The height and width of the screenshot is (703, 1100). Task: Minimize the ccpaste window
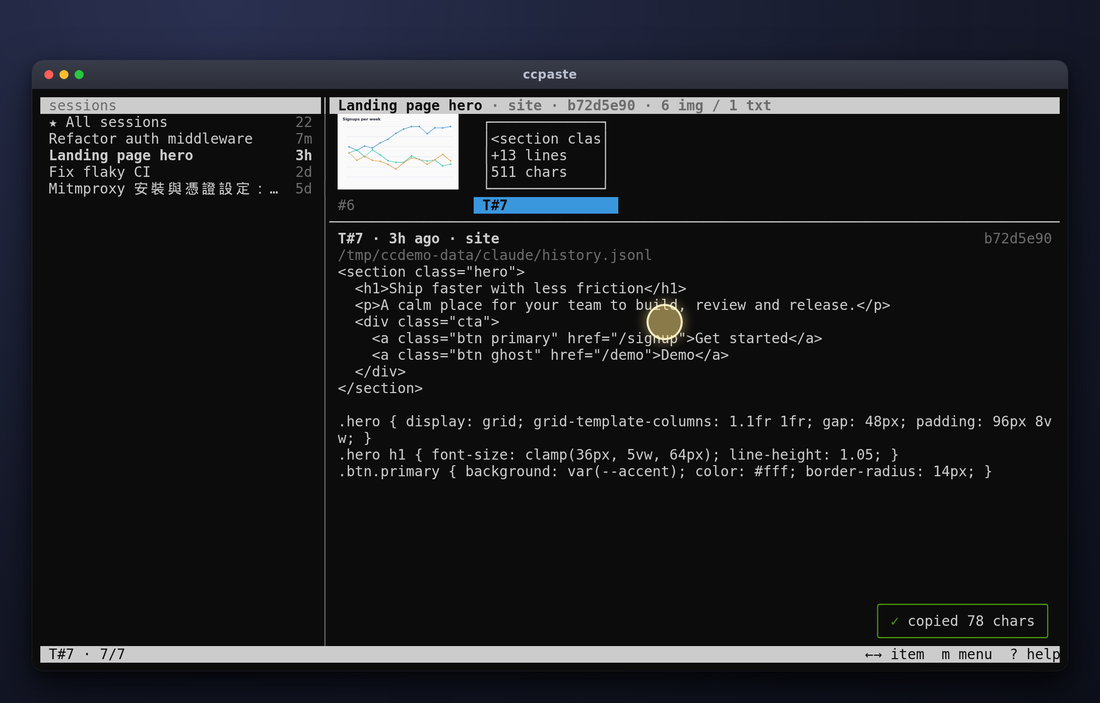pyautogui.click(x=64, y=74)
